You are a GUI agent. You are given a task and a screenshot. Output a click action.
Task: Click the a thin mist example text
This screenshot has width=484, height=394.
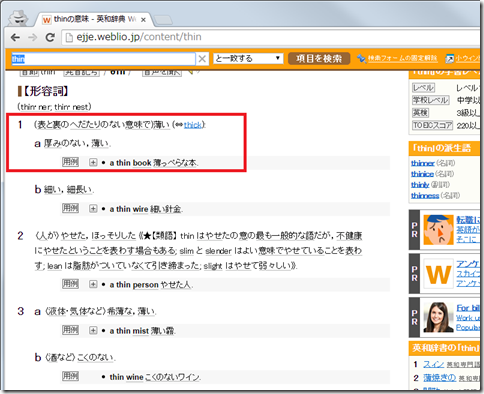coord(143,331)
